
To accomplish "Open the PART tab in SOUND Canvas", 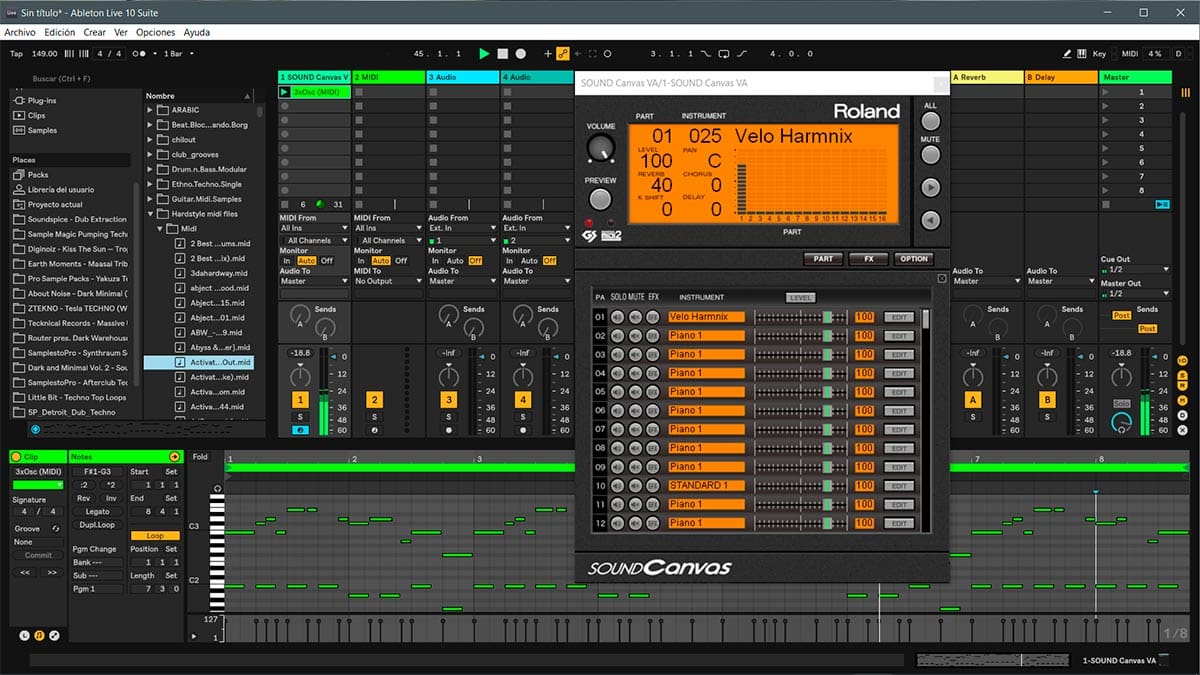I will coord(823,259).
